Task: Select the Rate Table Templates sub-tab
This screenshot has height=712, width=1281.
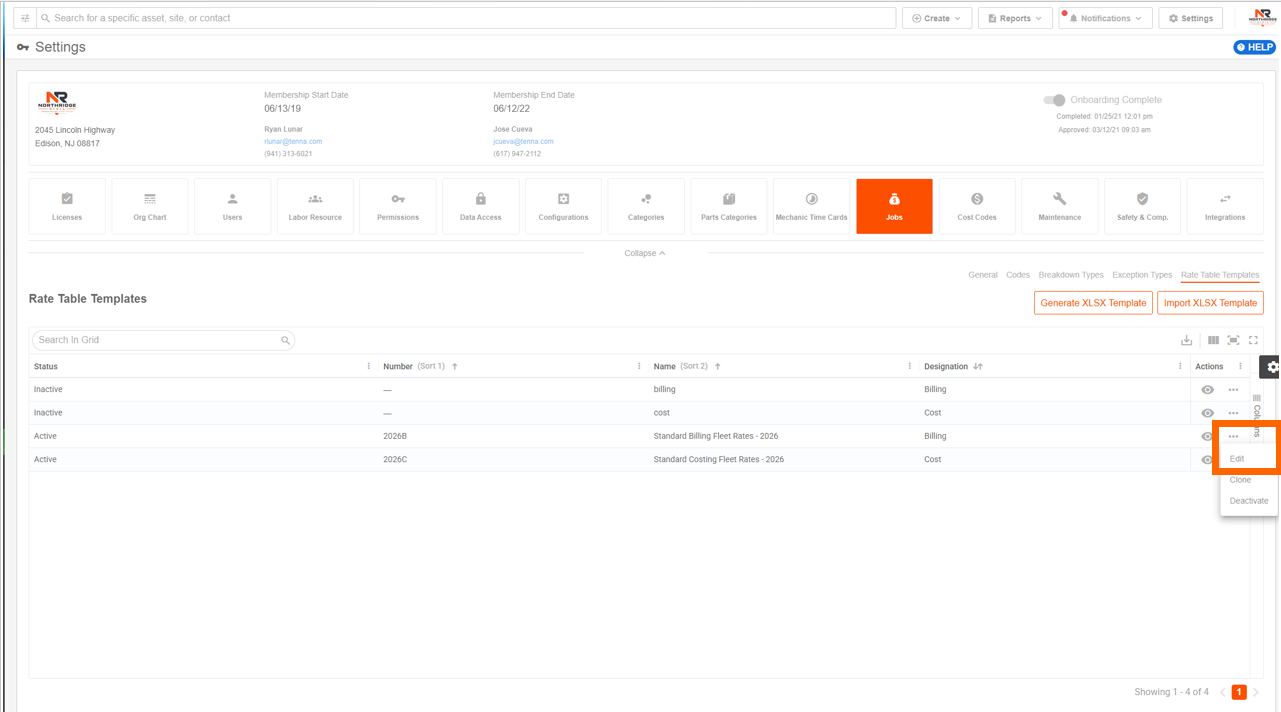Action: point(1220,275)
